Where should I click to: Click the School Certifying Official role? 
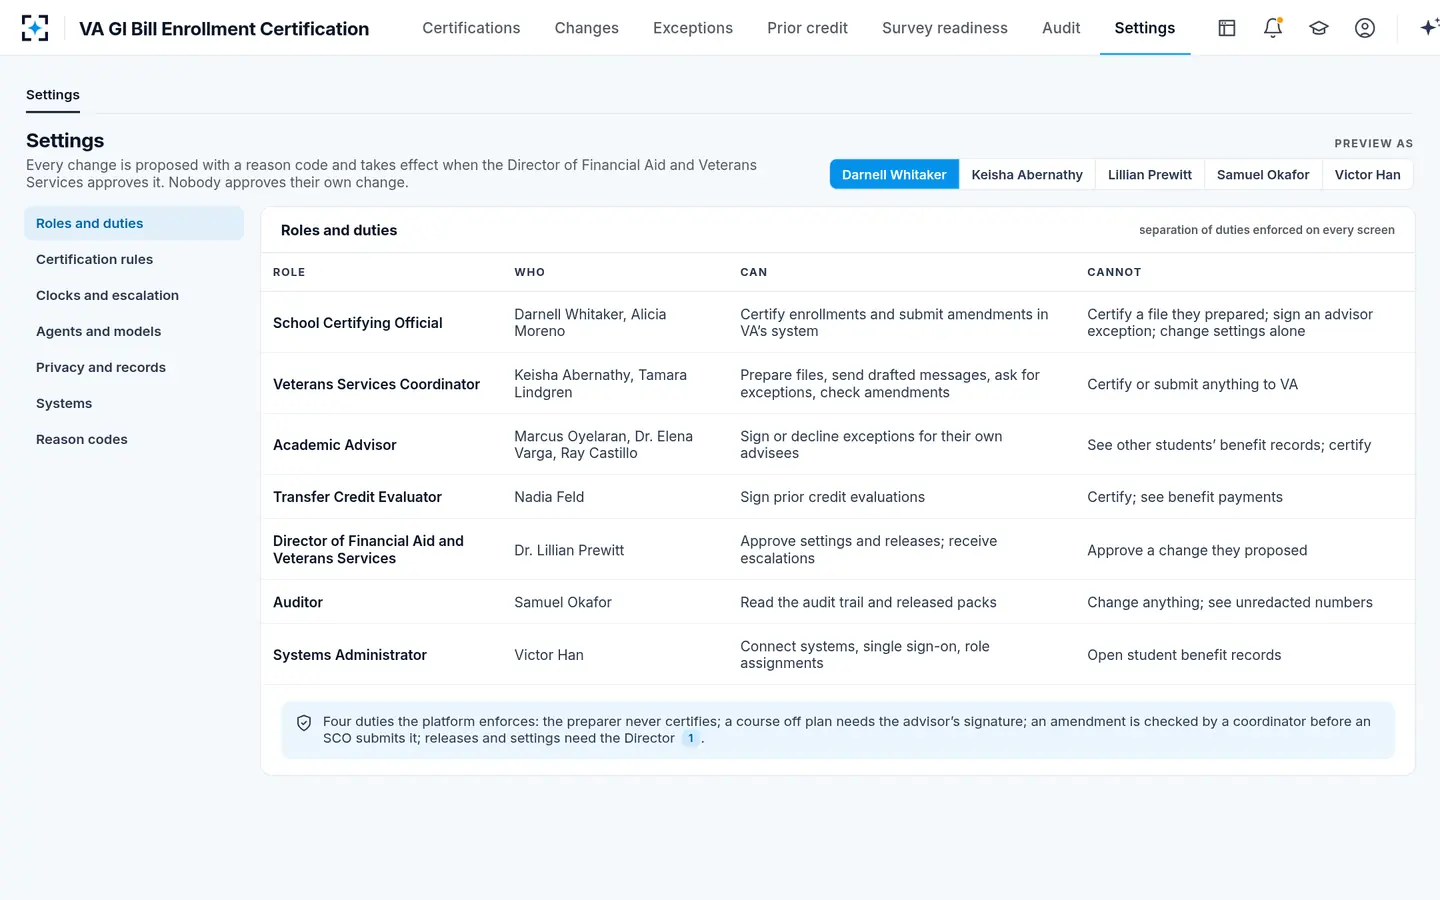[357, 323]
